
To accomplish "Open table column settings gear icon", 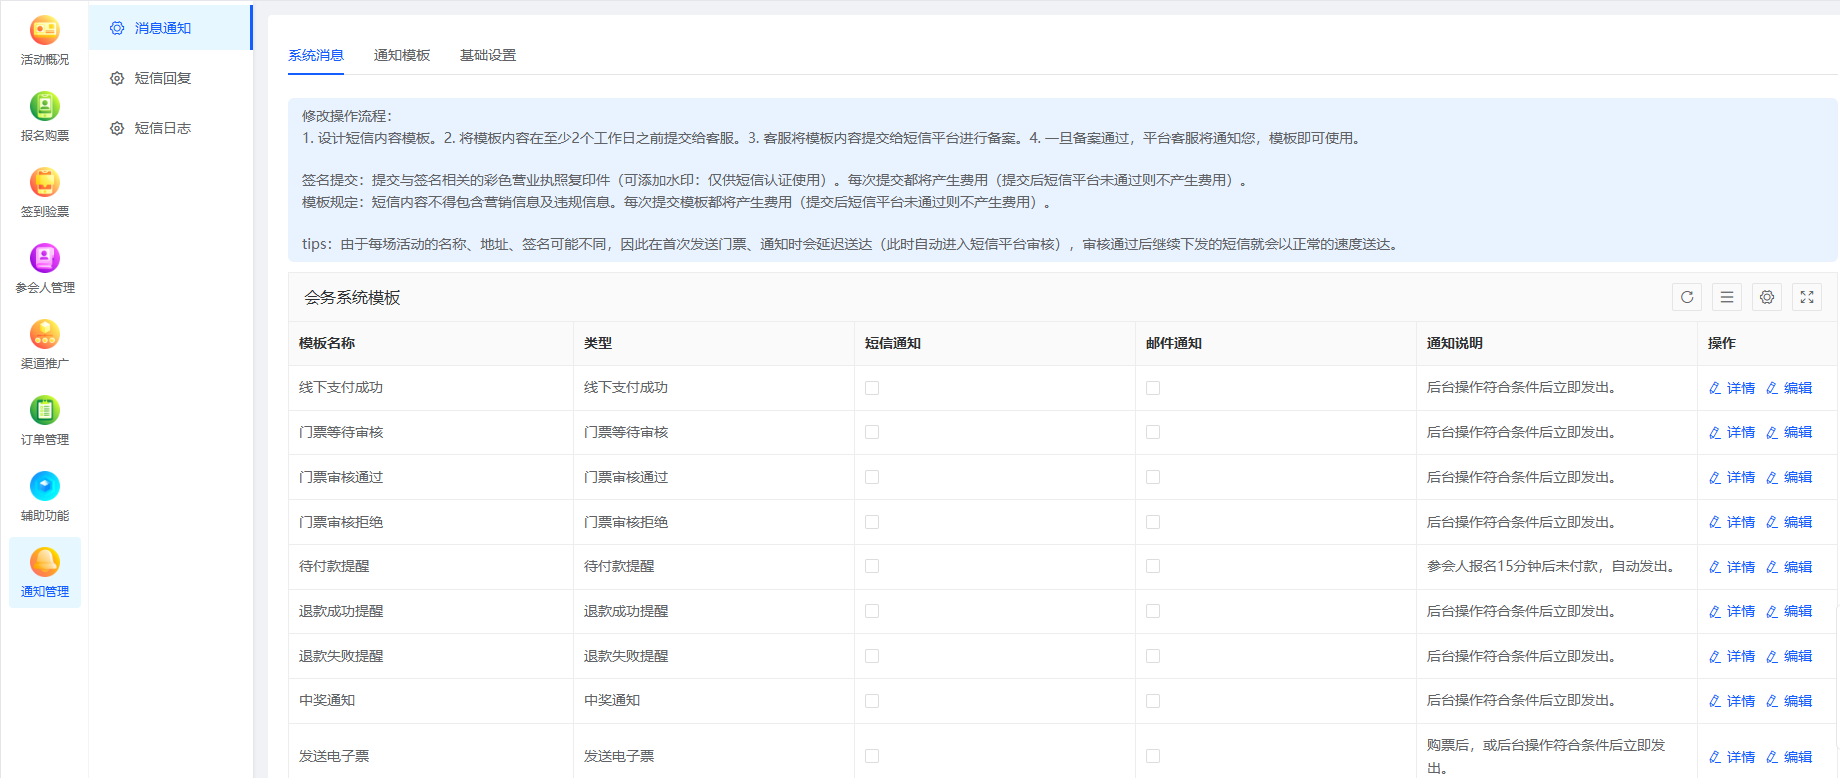I will click(x=1767, y=297).
